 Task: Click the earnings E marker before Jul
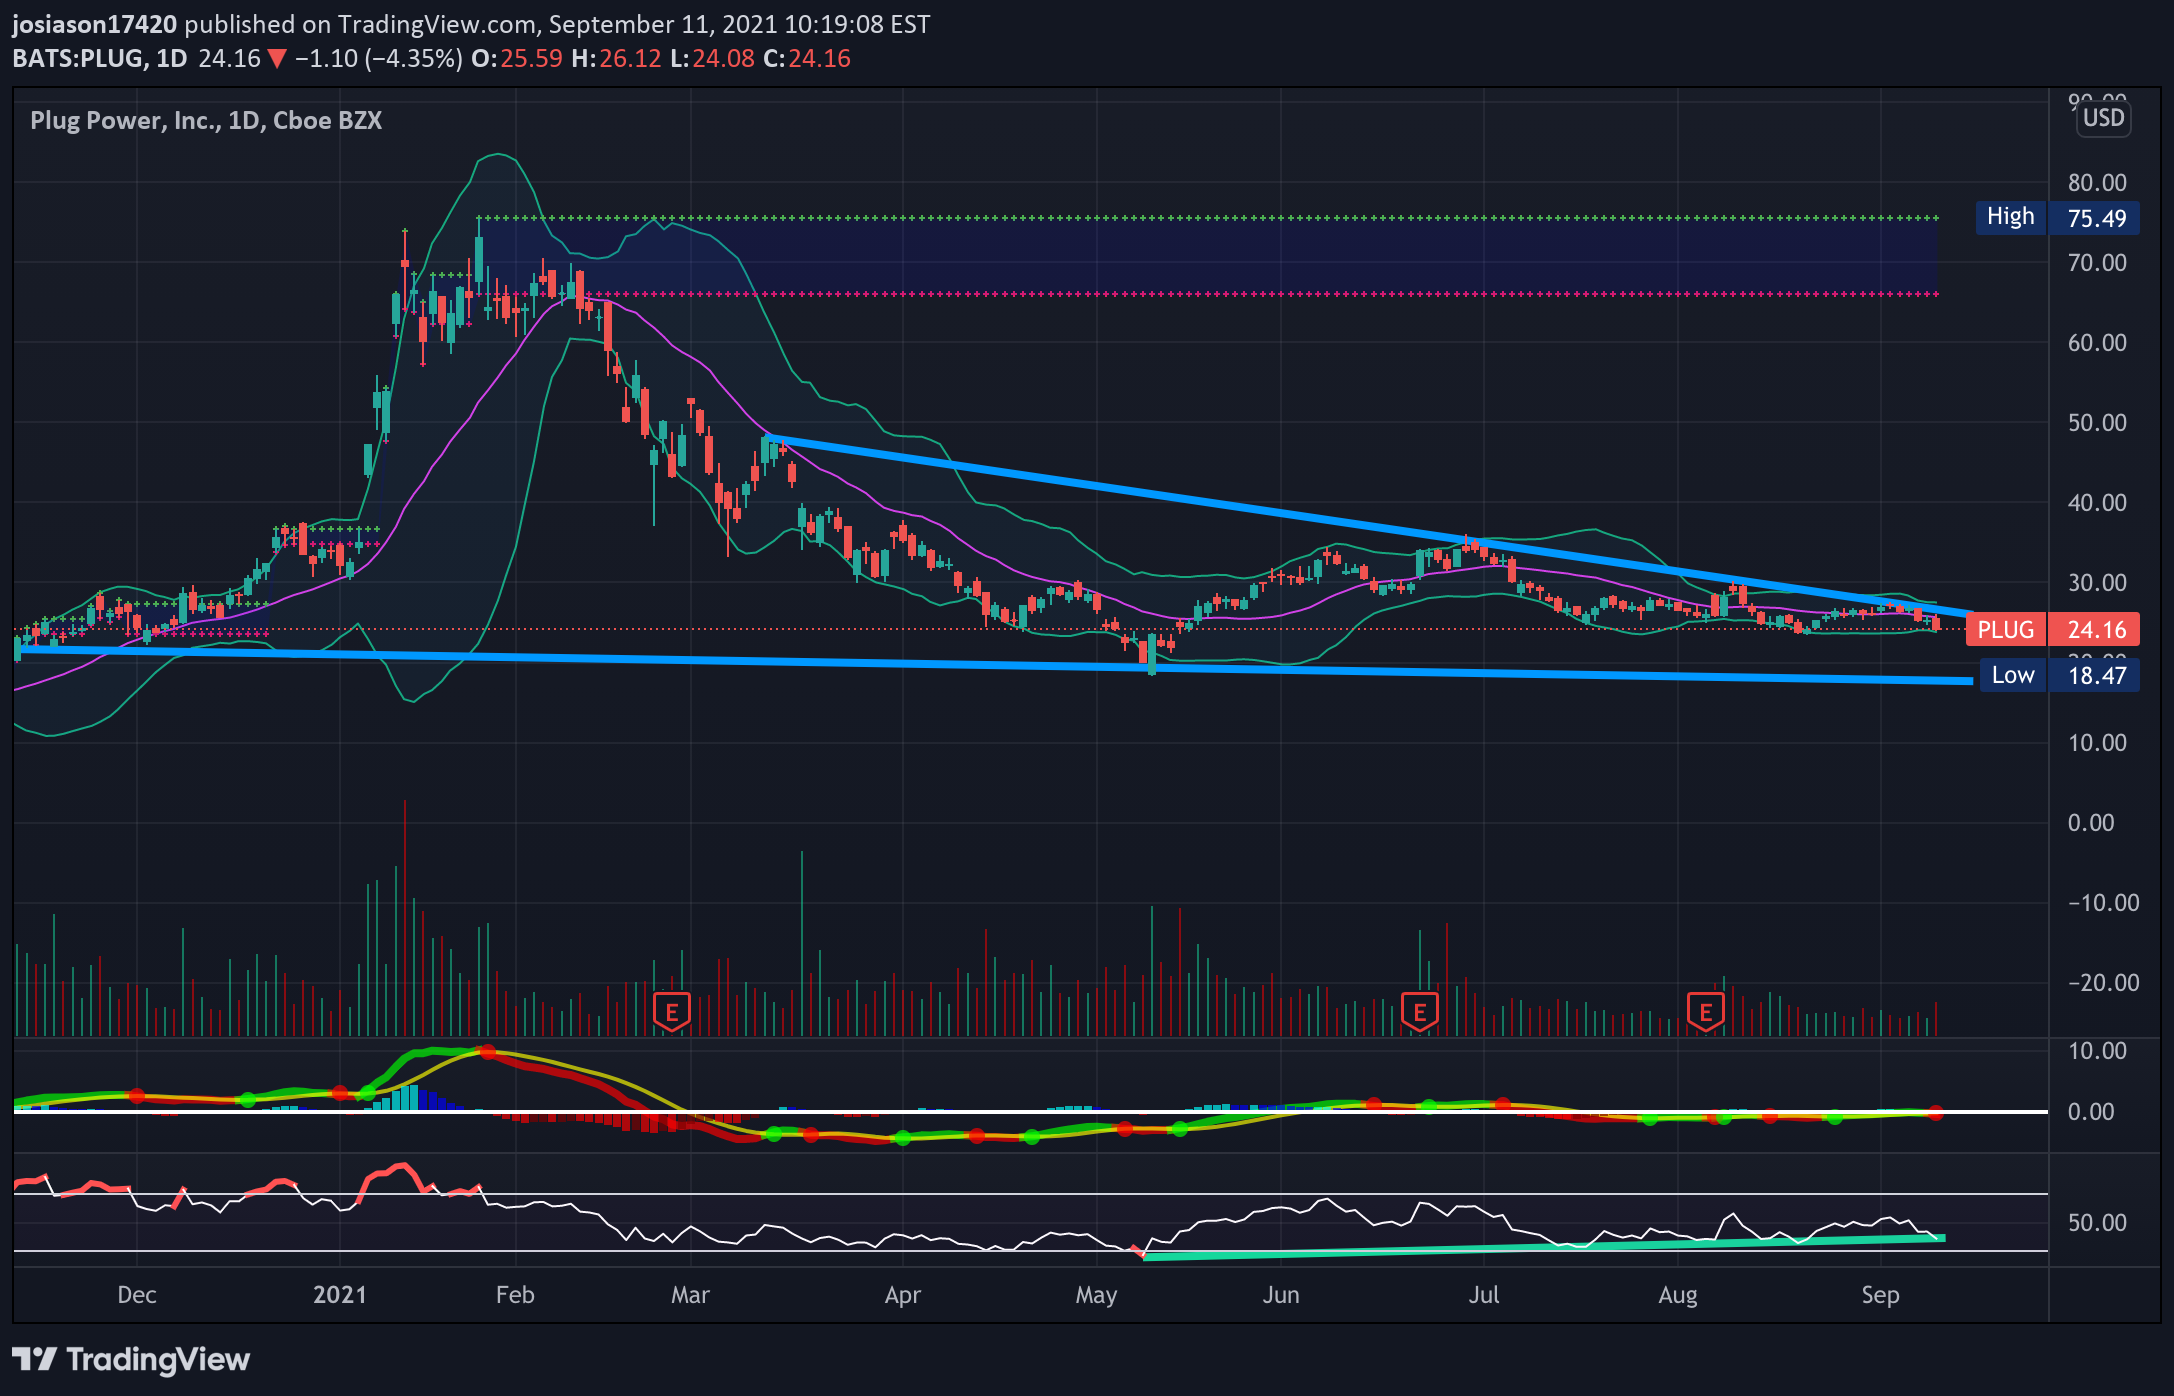1420,1012
